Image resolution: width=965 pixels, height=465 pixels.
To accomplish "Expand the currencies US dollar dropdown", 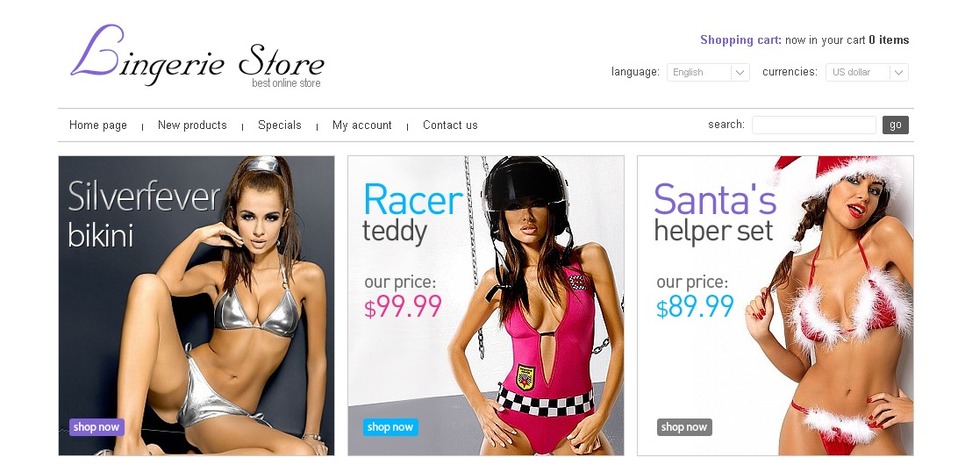I will 867,73.
